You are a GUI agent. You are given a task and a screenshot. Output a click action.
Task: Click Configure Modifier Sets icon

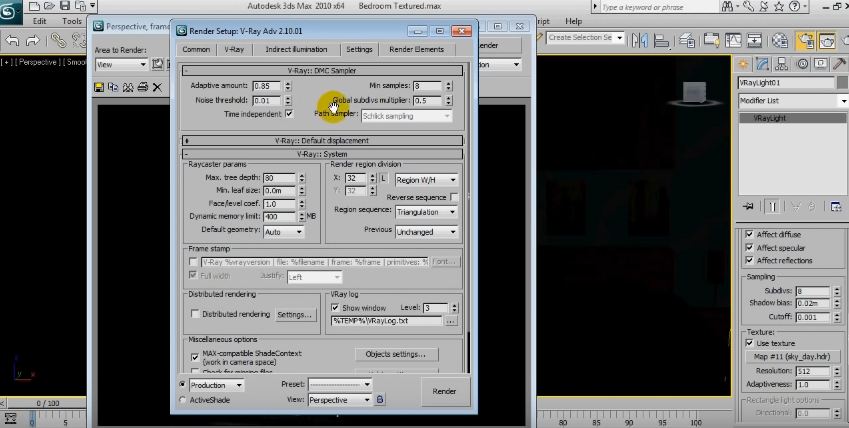tap(835, 206)
